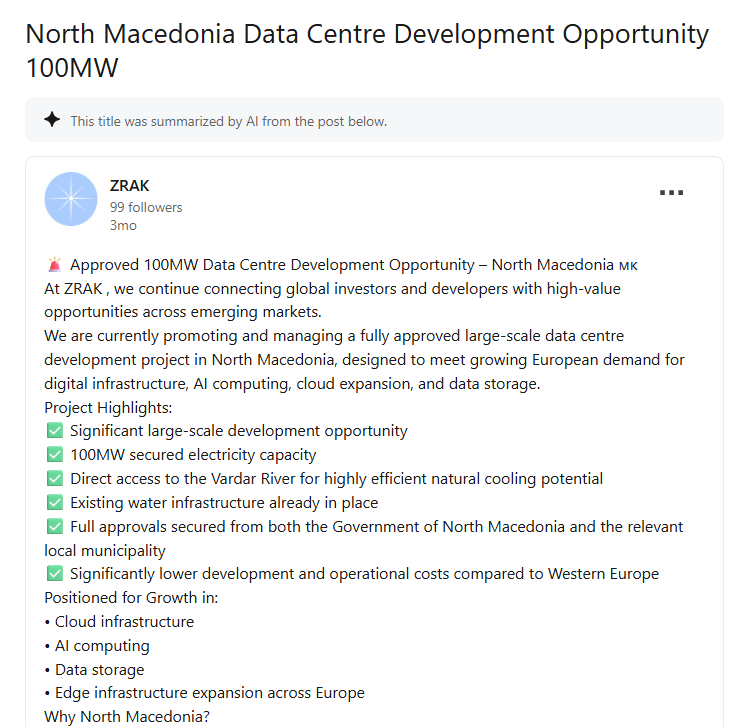This screenshot has height=727, width=737.
Task: Click the AI-summarized title notice banner
Action: [x=374, y=119]
